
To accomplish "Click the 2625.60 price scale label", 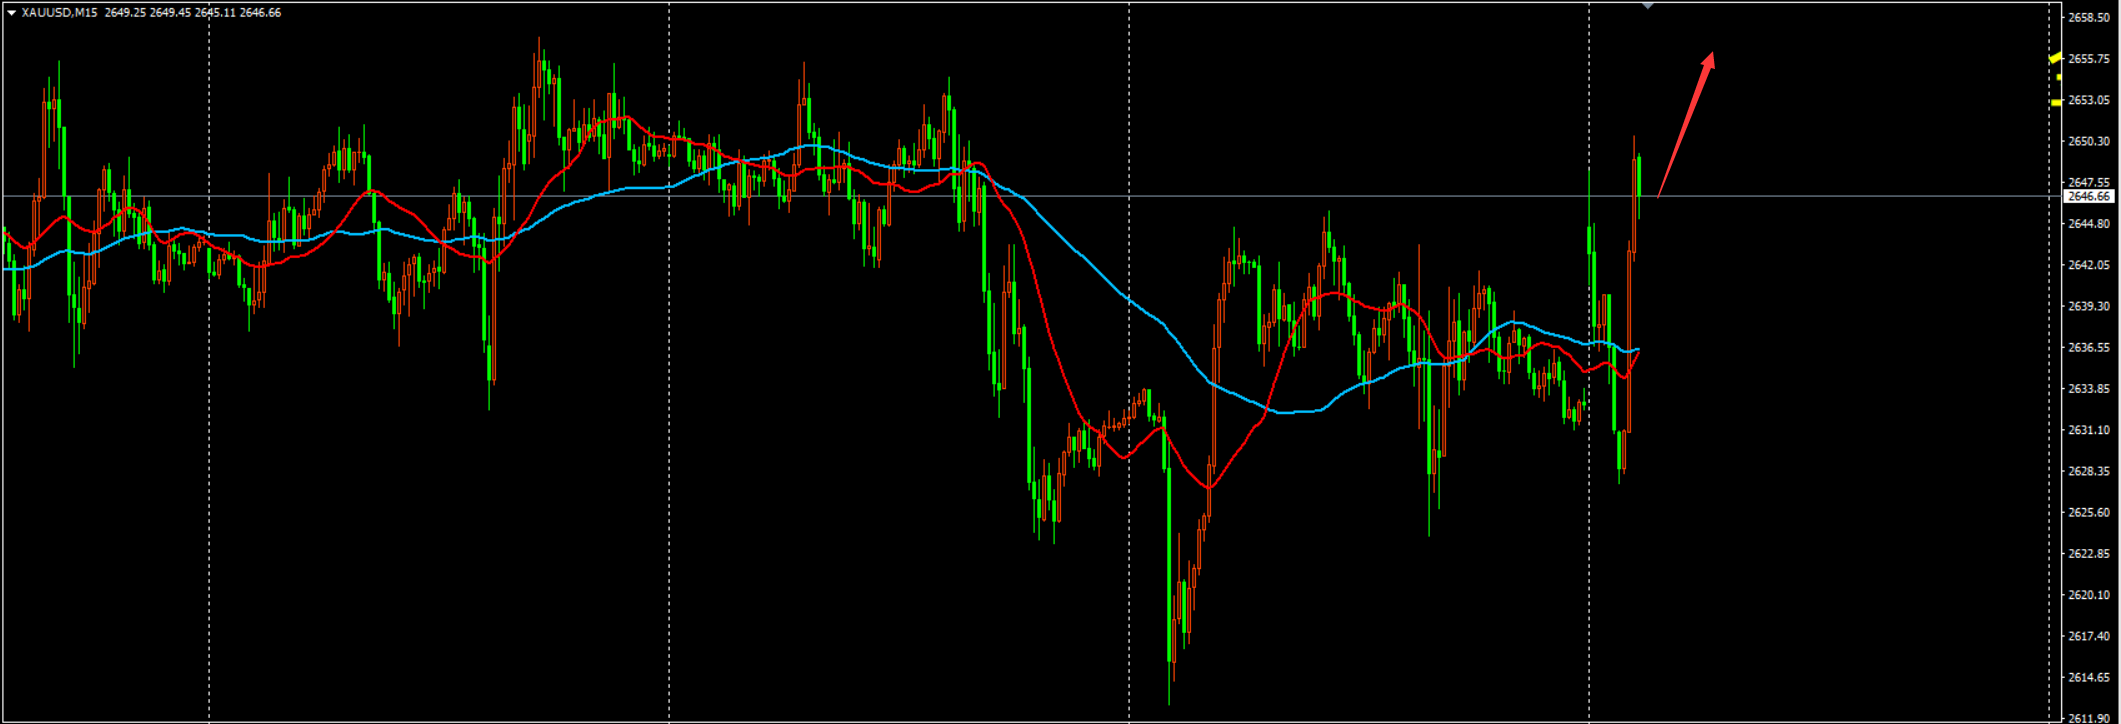I will (x=2088, y=512).
